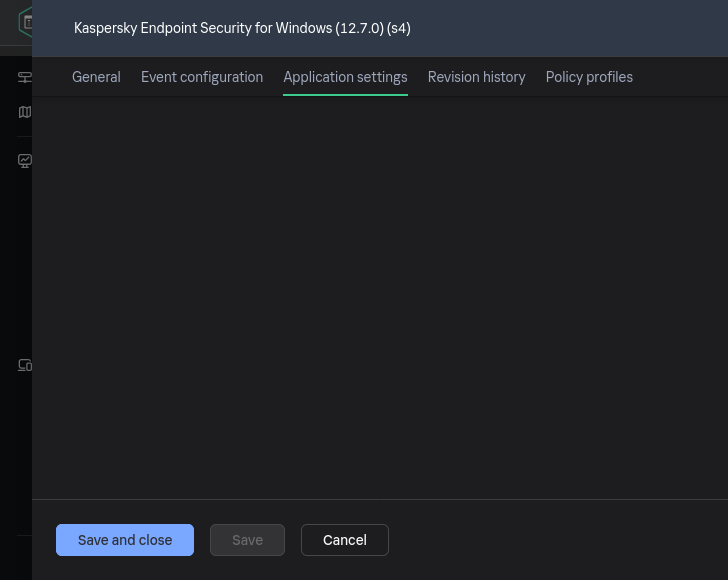Select the Application settings tab

345,77
